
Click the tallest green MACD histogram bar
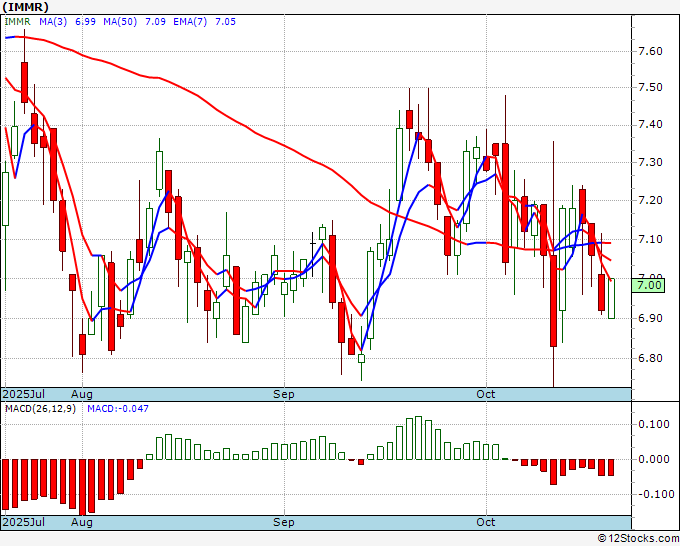418,438
